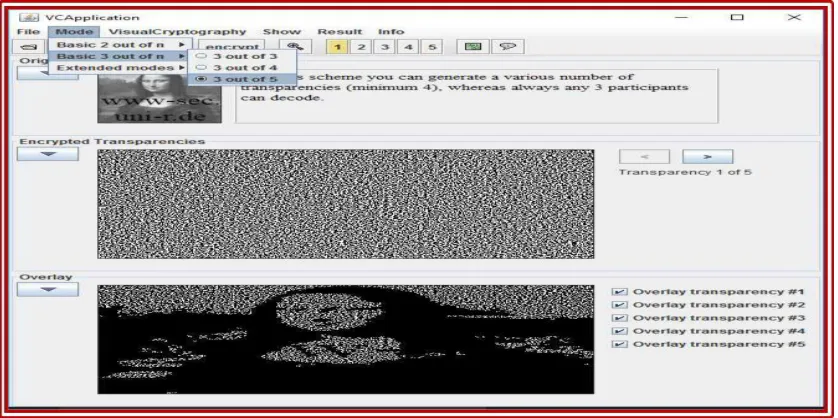The width and height of the screenshot is (838, 418).
Task: Go to next transparency with > button
Action: 708,157
